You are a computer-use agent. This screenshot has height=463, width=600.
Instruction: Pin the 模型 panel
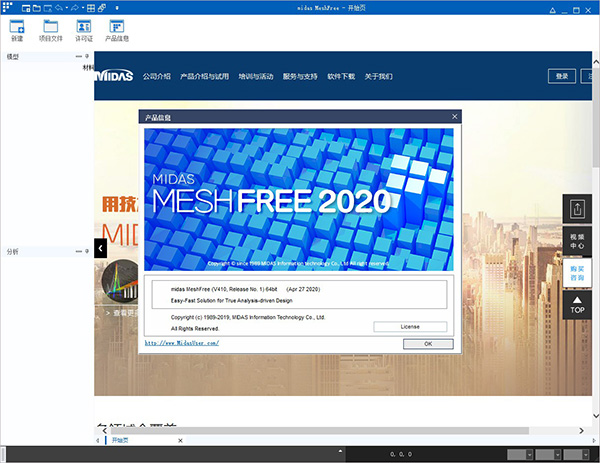87,56
